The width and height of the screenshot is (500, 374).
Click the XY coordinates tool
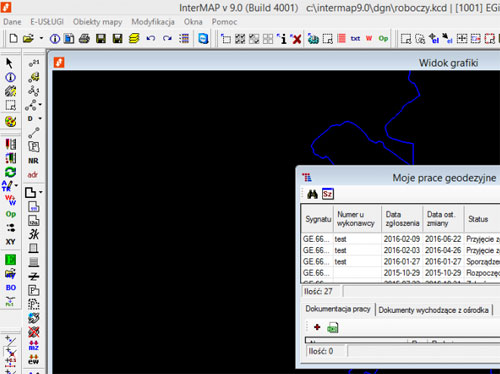[10, 242]
